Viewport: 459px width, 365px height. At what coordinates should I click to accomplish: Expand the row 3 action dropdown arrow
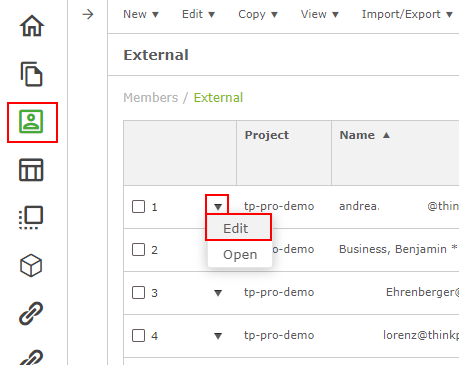(218, 293)
